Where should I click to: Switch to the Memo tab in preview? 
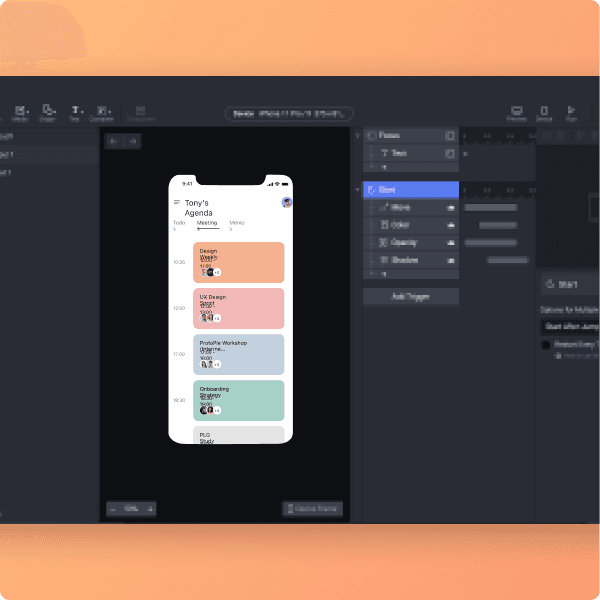point(237,223)
